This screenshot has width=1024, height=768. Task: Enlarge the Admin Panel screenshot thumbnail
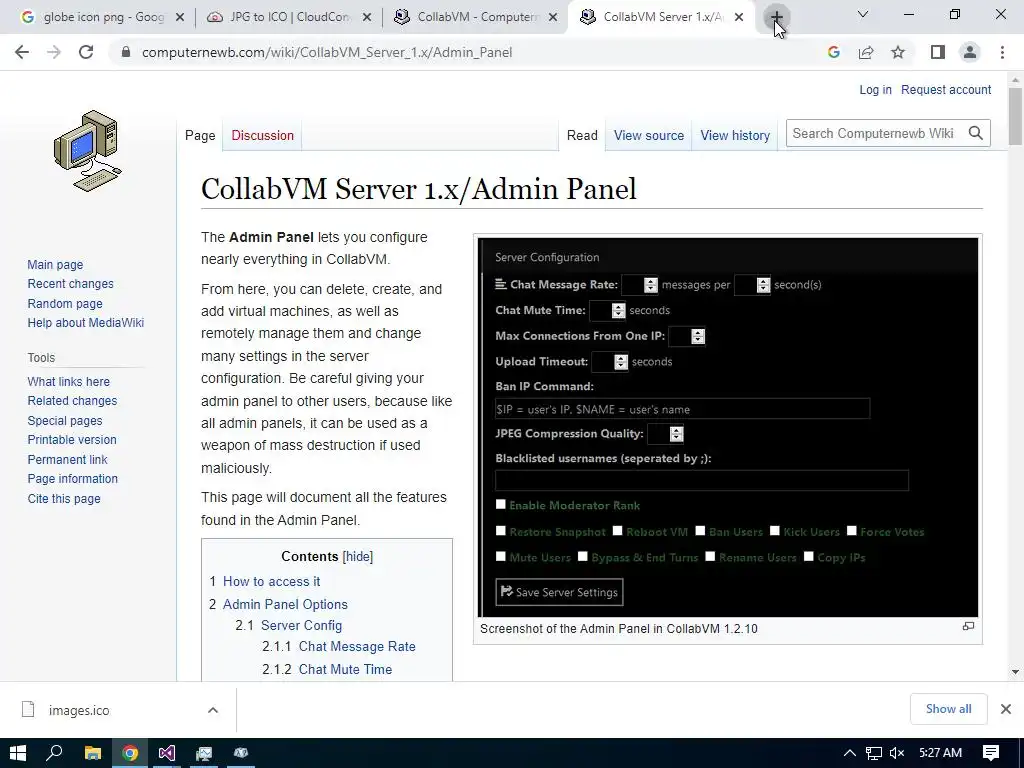(x=968, y=626)
